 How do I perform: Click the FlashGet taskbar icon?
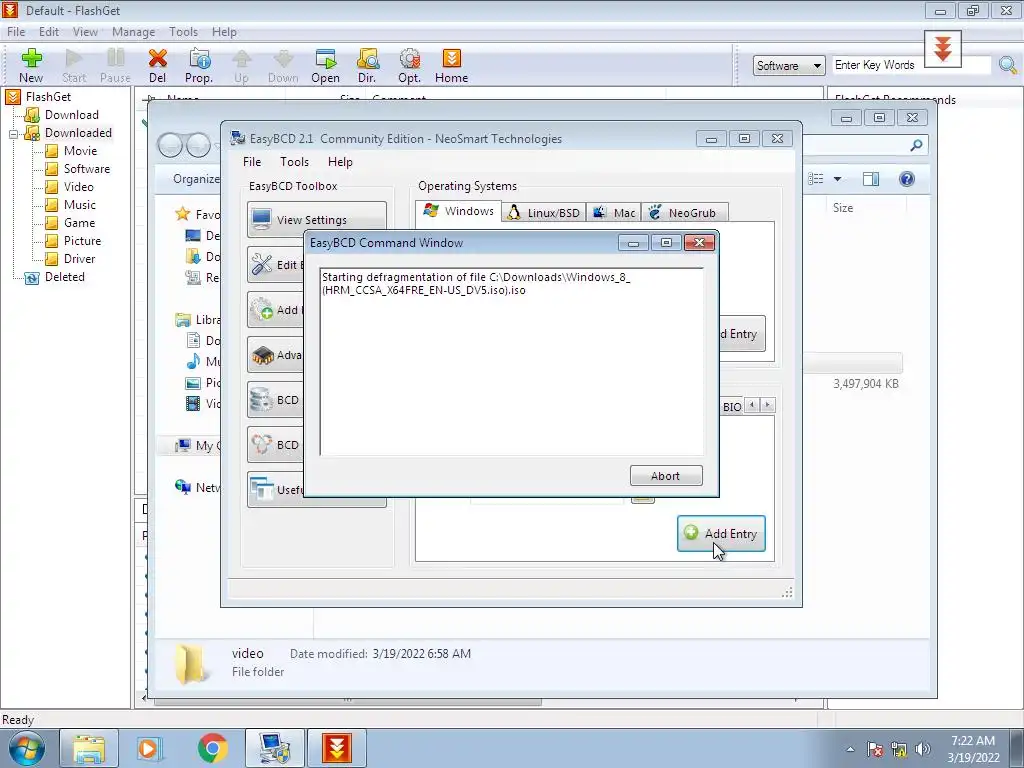[x=337, y=748]
